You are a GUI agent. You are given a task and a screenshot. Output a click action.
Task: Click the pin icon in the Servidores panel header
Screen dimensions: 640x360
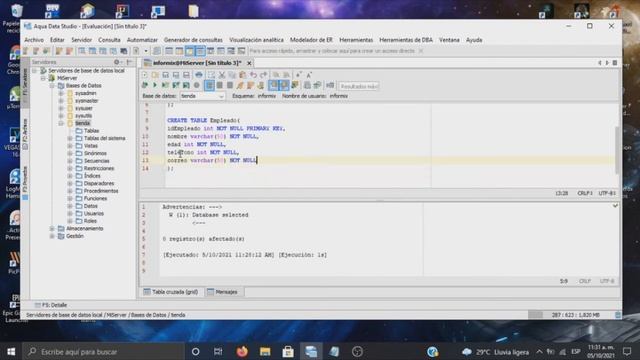click(129, 62)
